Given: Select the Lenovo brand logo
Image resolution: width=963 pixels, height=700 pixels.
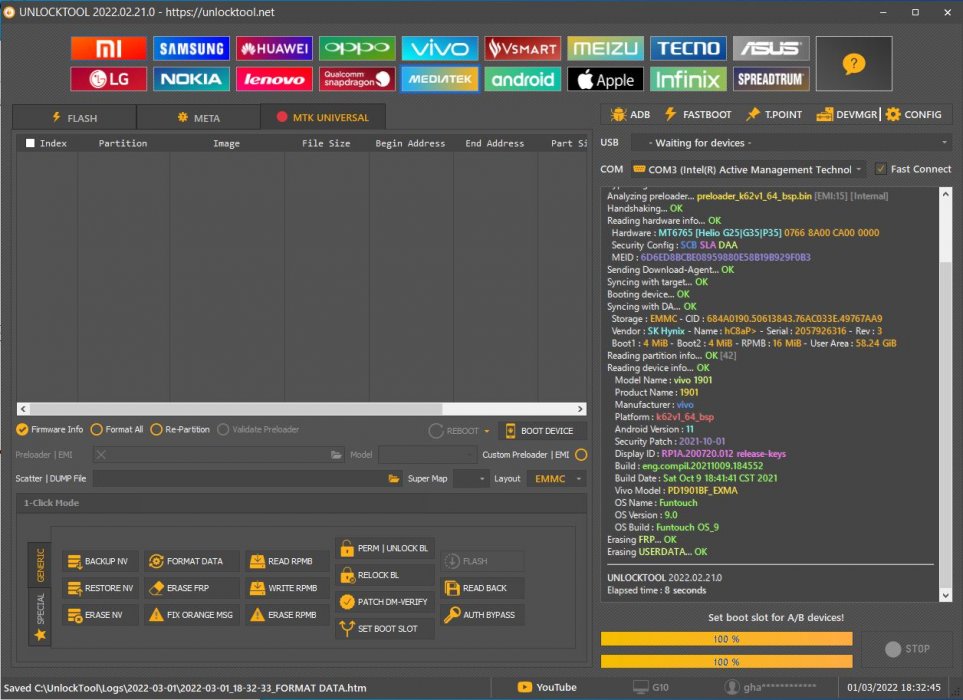Looking at the screenshot, I should (x=274, y=79).
